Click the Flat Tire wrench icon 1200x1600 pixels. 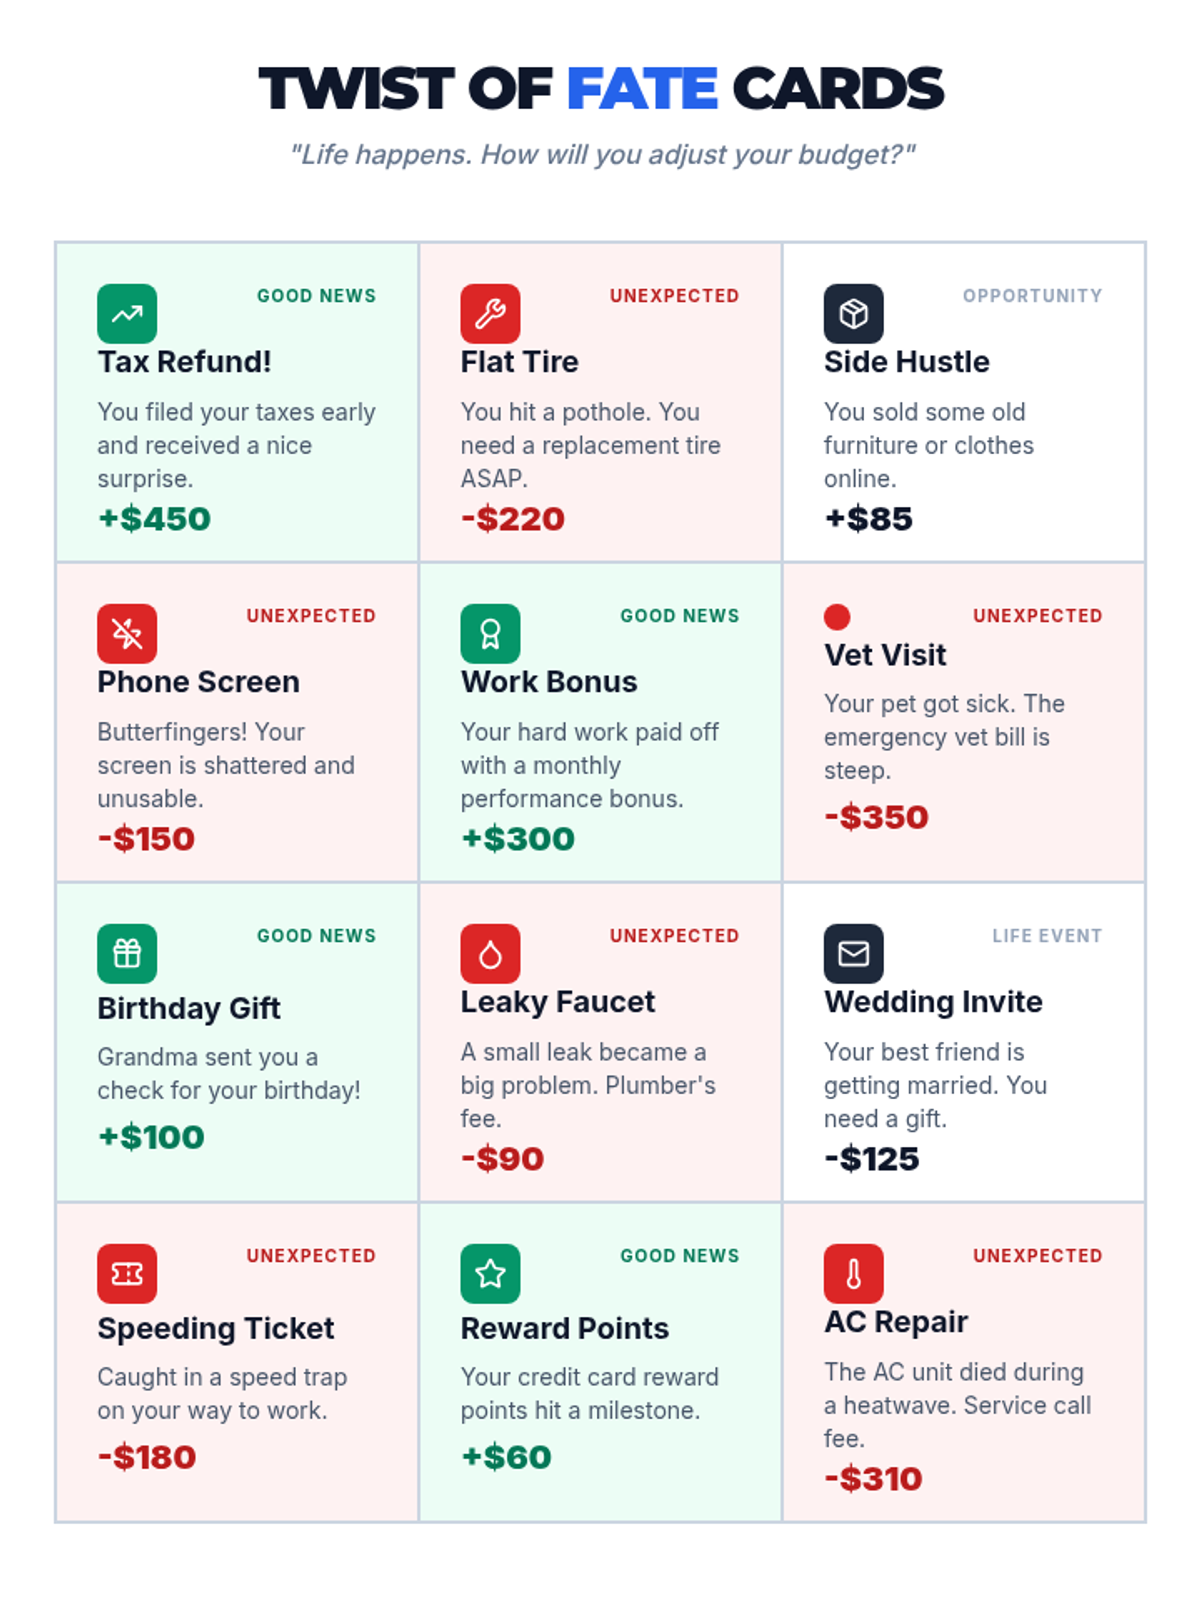[x=490, y=314]
